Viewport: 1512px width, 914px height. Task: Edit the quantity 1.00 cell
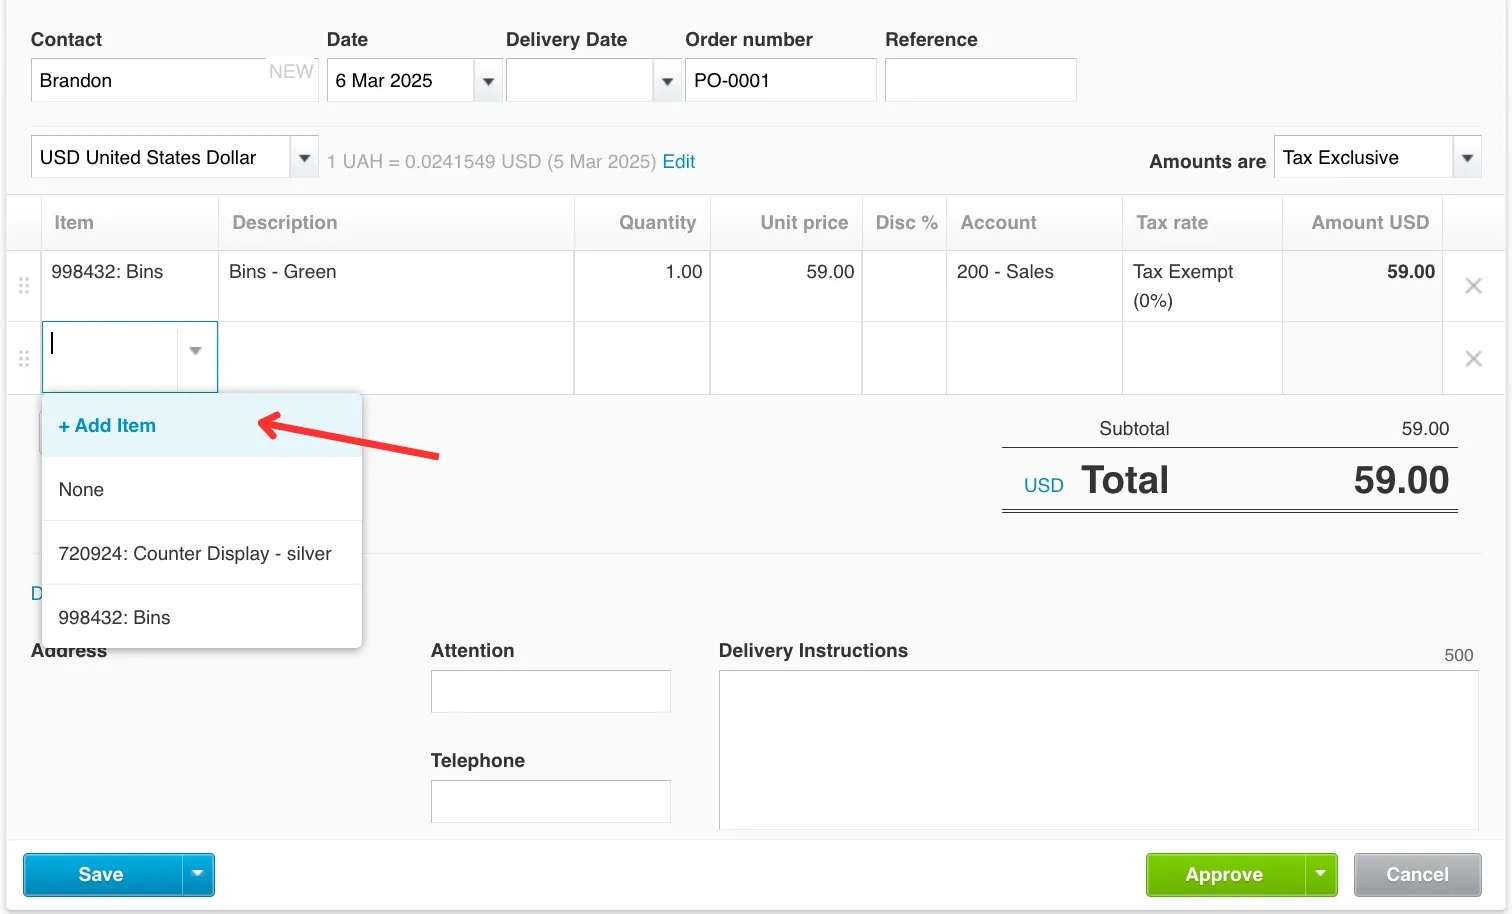642,286
